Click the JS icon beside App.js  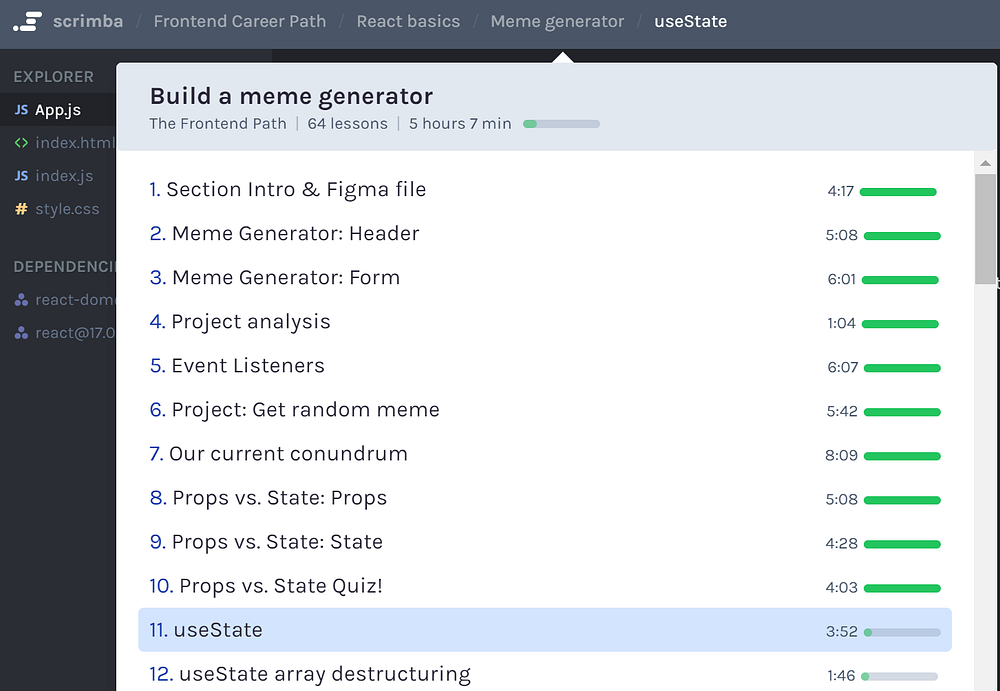pyautogui.click(x=21, y=110)
